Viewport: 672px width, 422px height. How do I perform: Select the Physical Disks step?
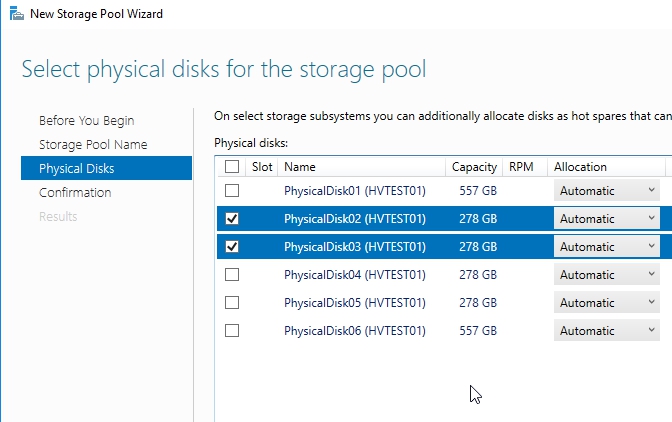pos(106,168)
